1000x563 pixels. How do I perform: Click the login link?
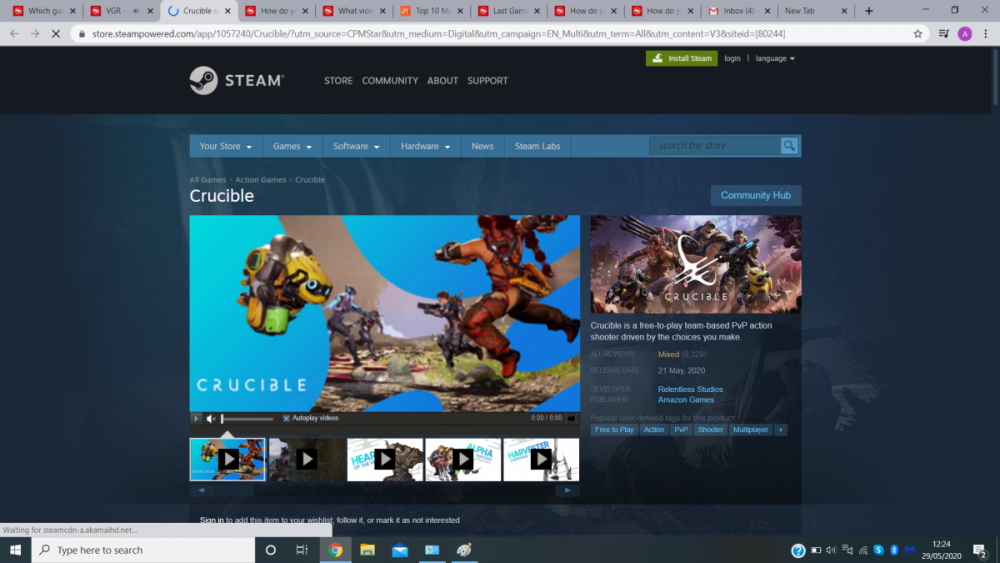[732, 58]
